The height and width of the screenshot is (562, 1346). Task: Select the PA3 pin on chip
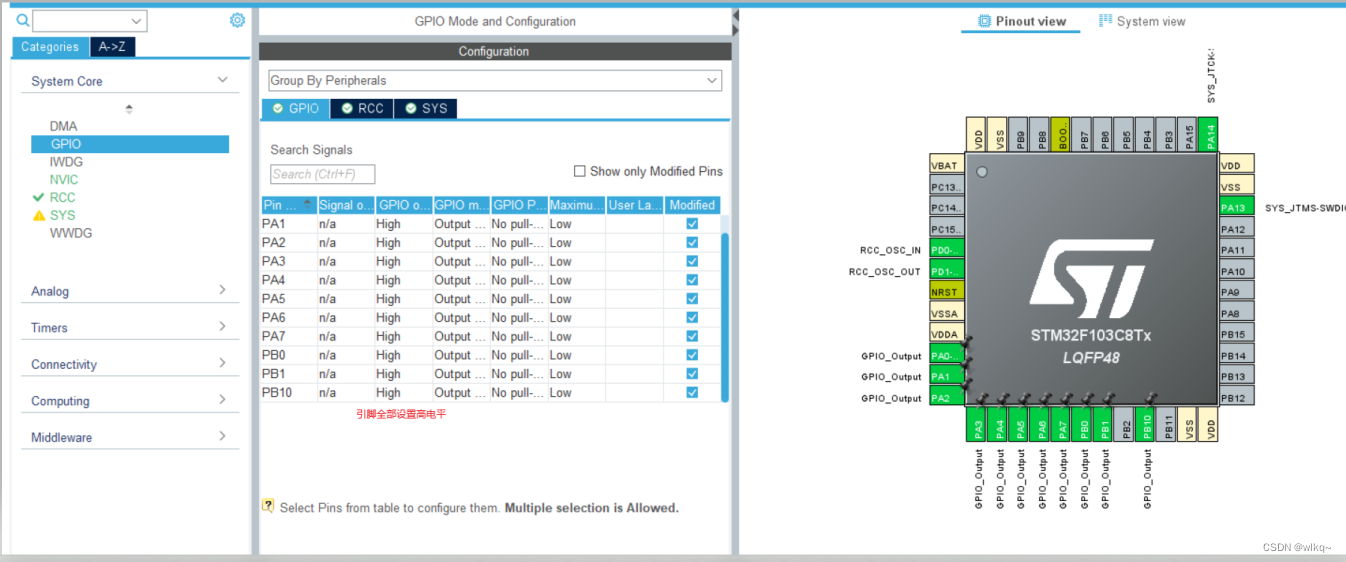tap(977, 424)
